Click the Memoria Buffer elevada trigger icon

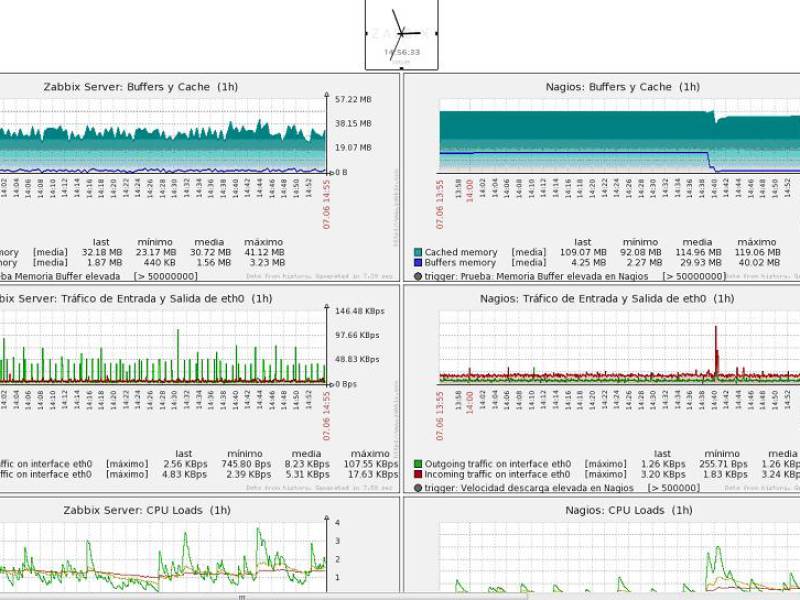pos(418,277)
